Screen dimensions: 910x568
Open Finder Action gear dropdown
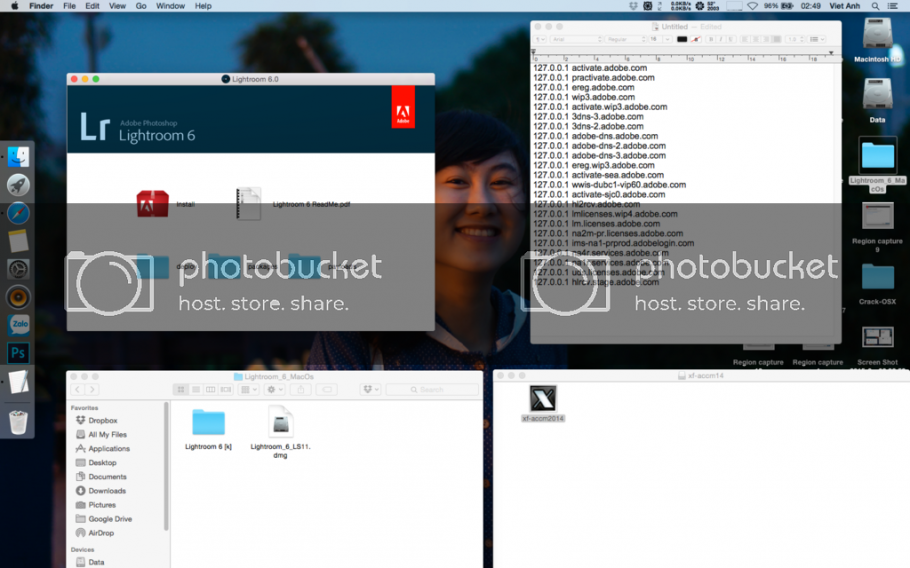coord(274,389)
